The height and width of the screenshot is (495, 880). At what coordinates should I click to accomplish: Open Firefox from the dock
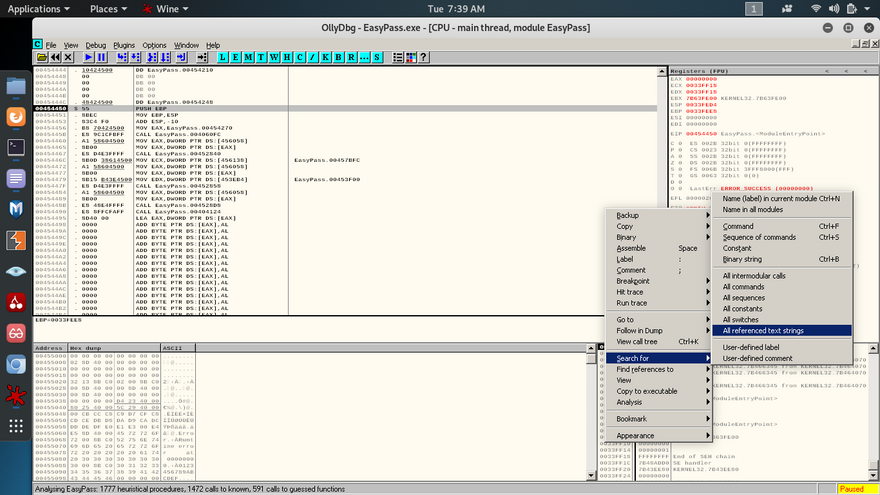pyautogui.click(x=16, y=117)
